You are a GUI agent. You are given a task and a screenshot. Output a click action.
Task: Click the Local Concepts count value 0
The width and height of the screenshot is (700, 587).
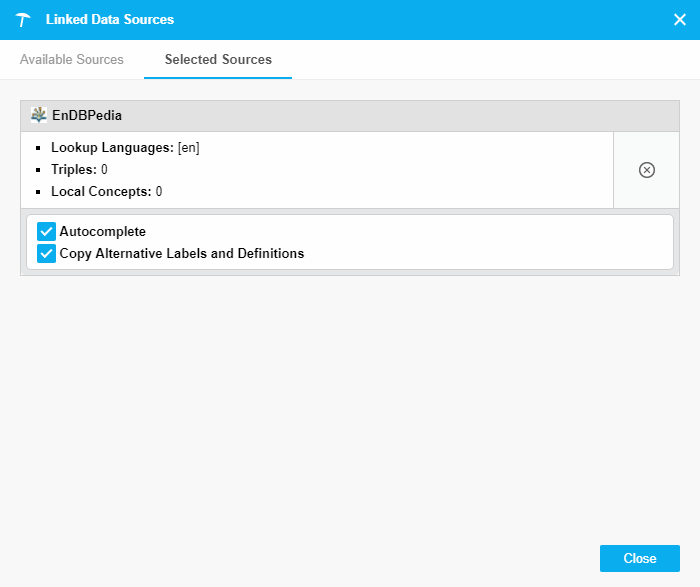click(159, 191)
